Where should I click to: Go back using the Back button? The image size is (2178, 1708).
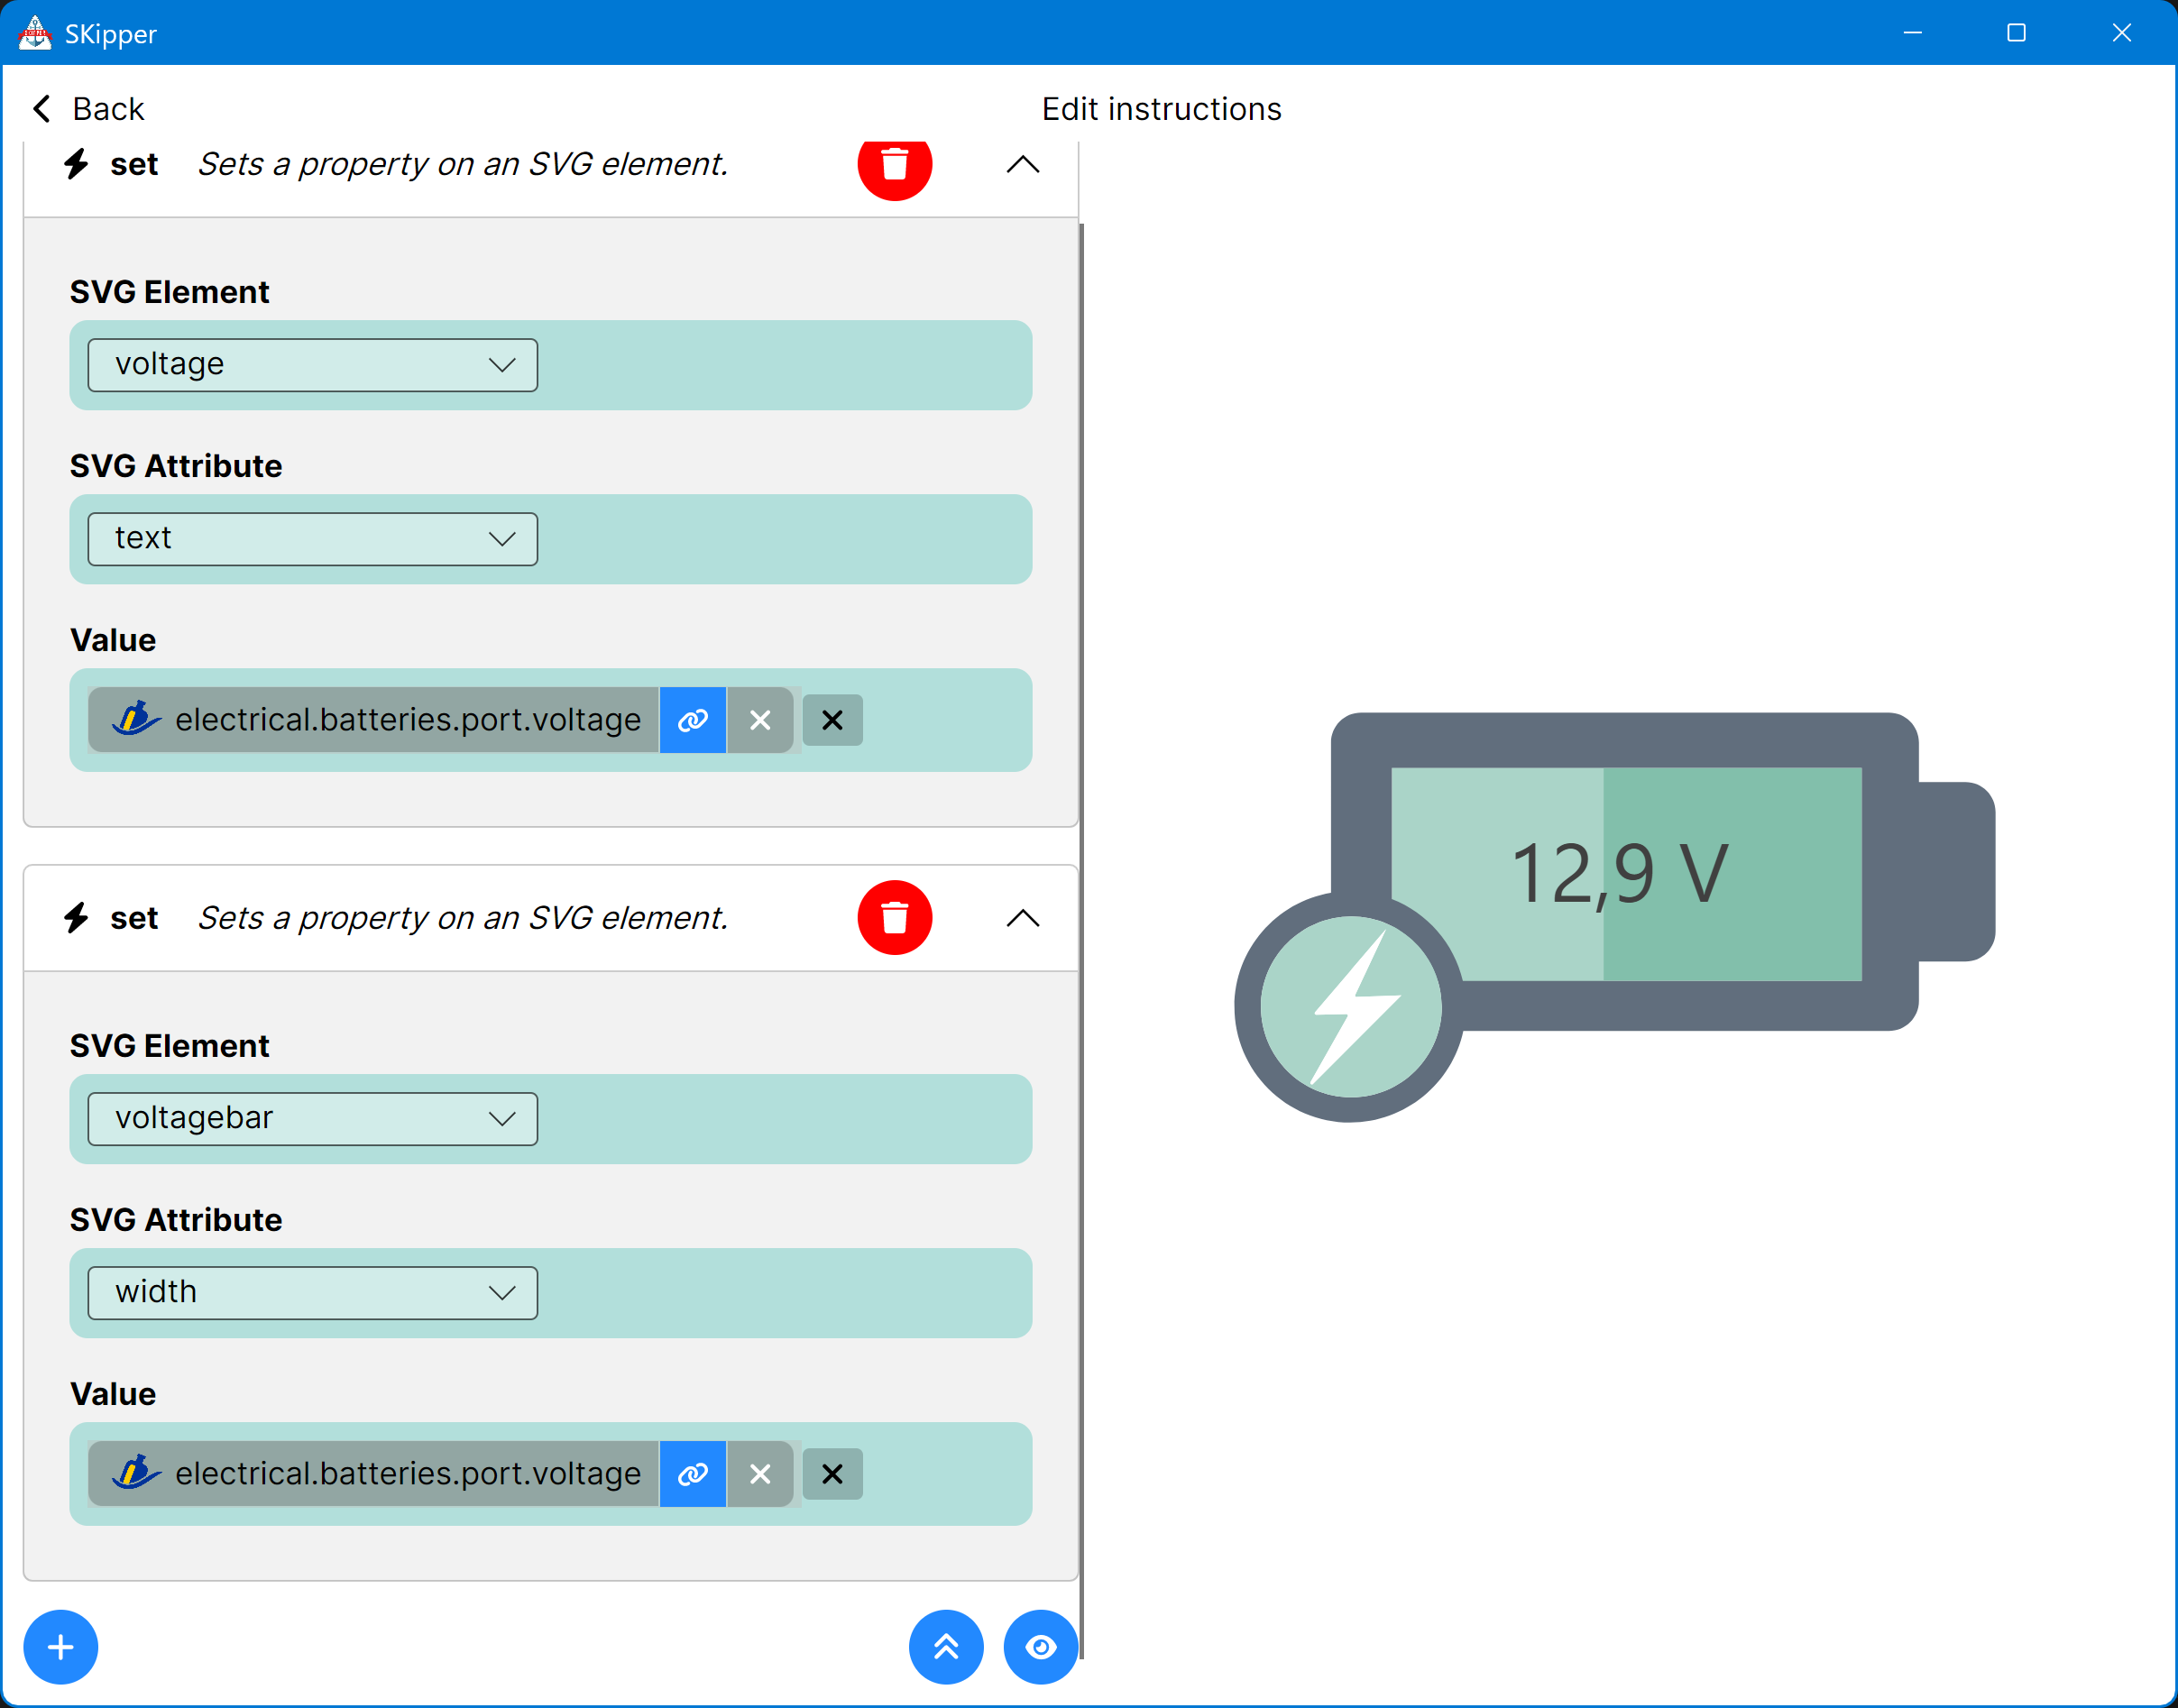88,109
